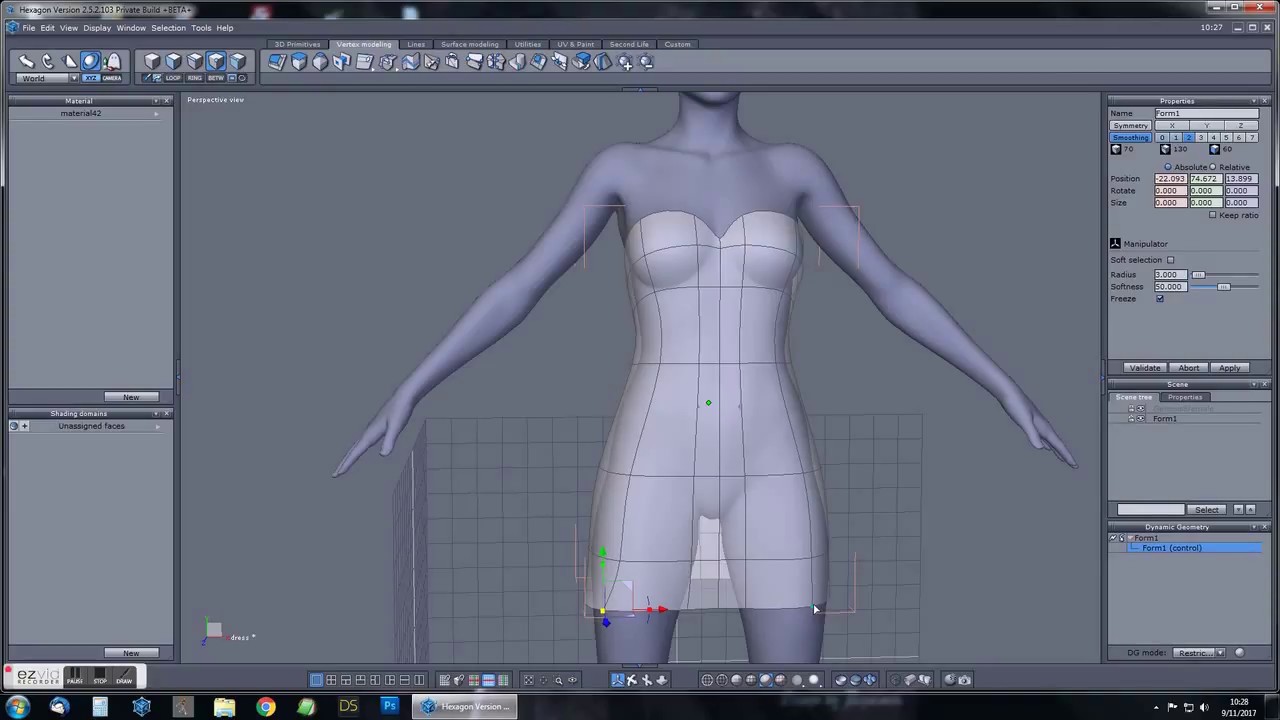Open the UV & Paint tab
This screenshot has width=1280, height=720.
point(575,44)
